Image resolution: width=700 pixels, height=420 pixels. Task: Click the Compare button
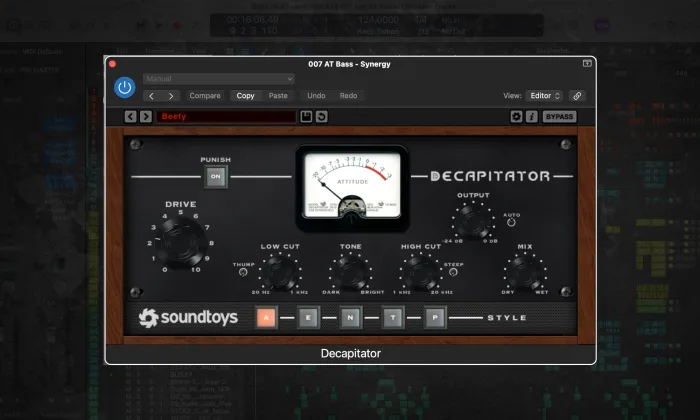click(205, 96)
